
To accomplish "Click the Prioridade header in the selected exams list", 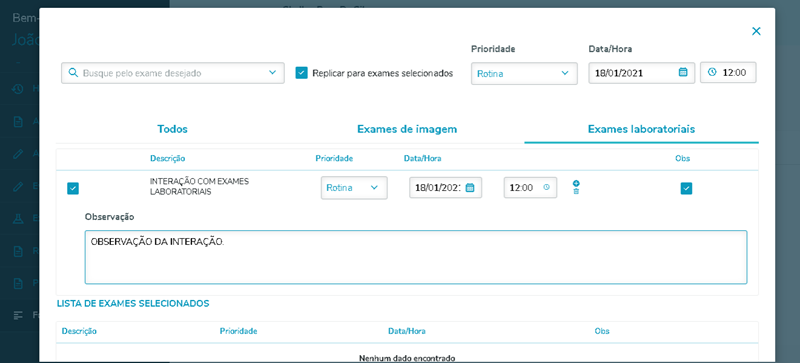I will click(238, 331).
